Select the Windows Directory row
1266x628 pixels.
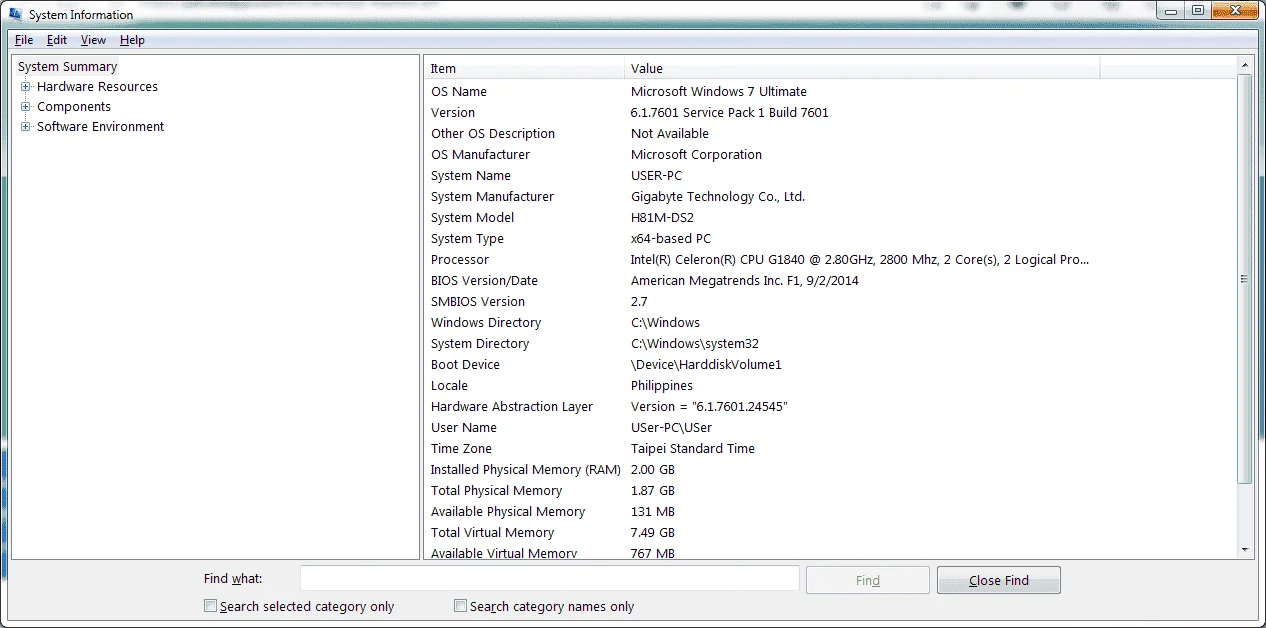pyautogui.click(x=830, y=323)
